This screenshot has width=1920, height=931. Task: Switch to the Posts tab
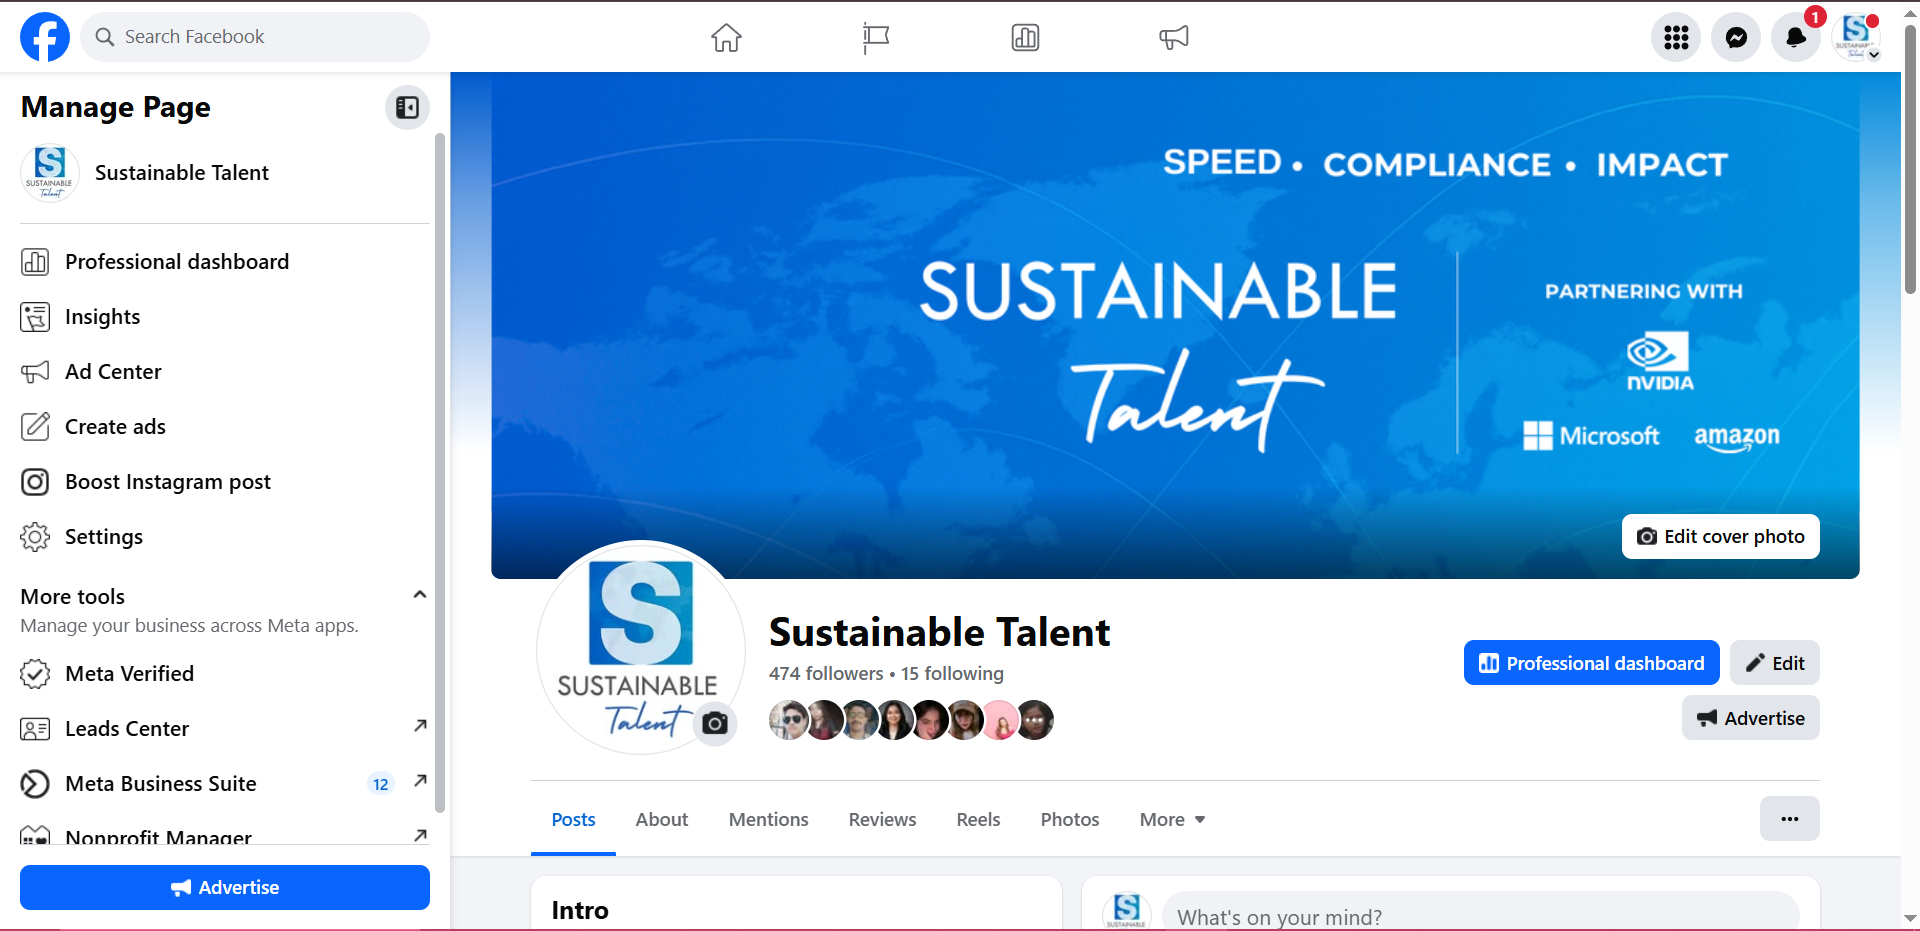click(573, 820)
